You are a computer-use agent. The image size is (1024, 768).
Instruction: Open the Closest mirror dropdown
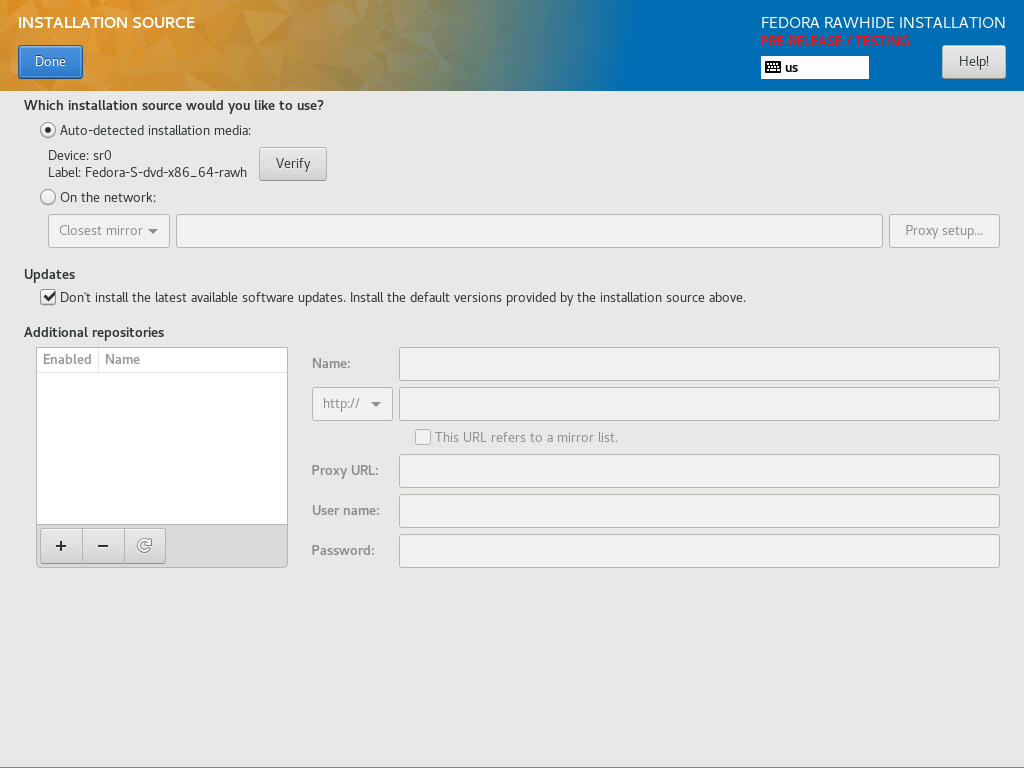109,231
